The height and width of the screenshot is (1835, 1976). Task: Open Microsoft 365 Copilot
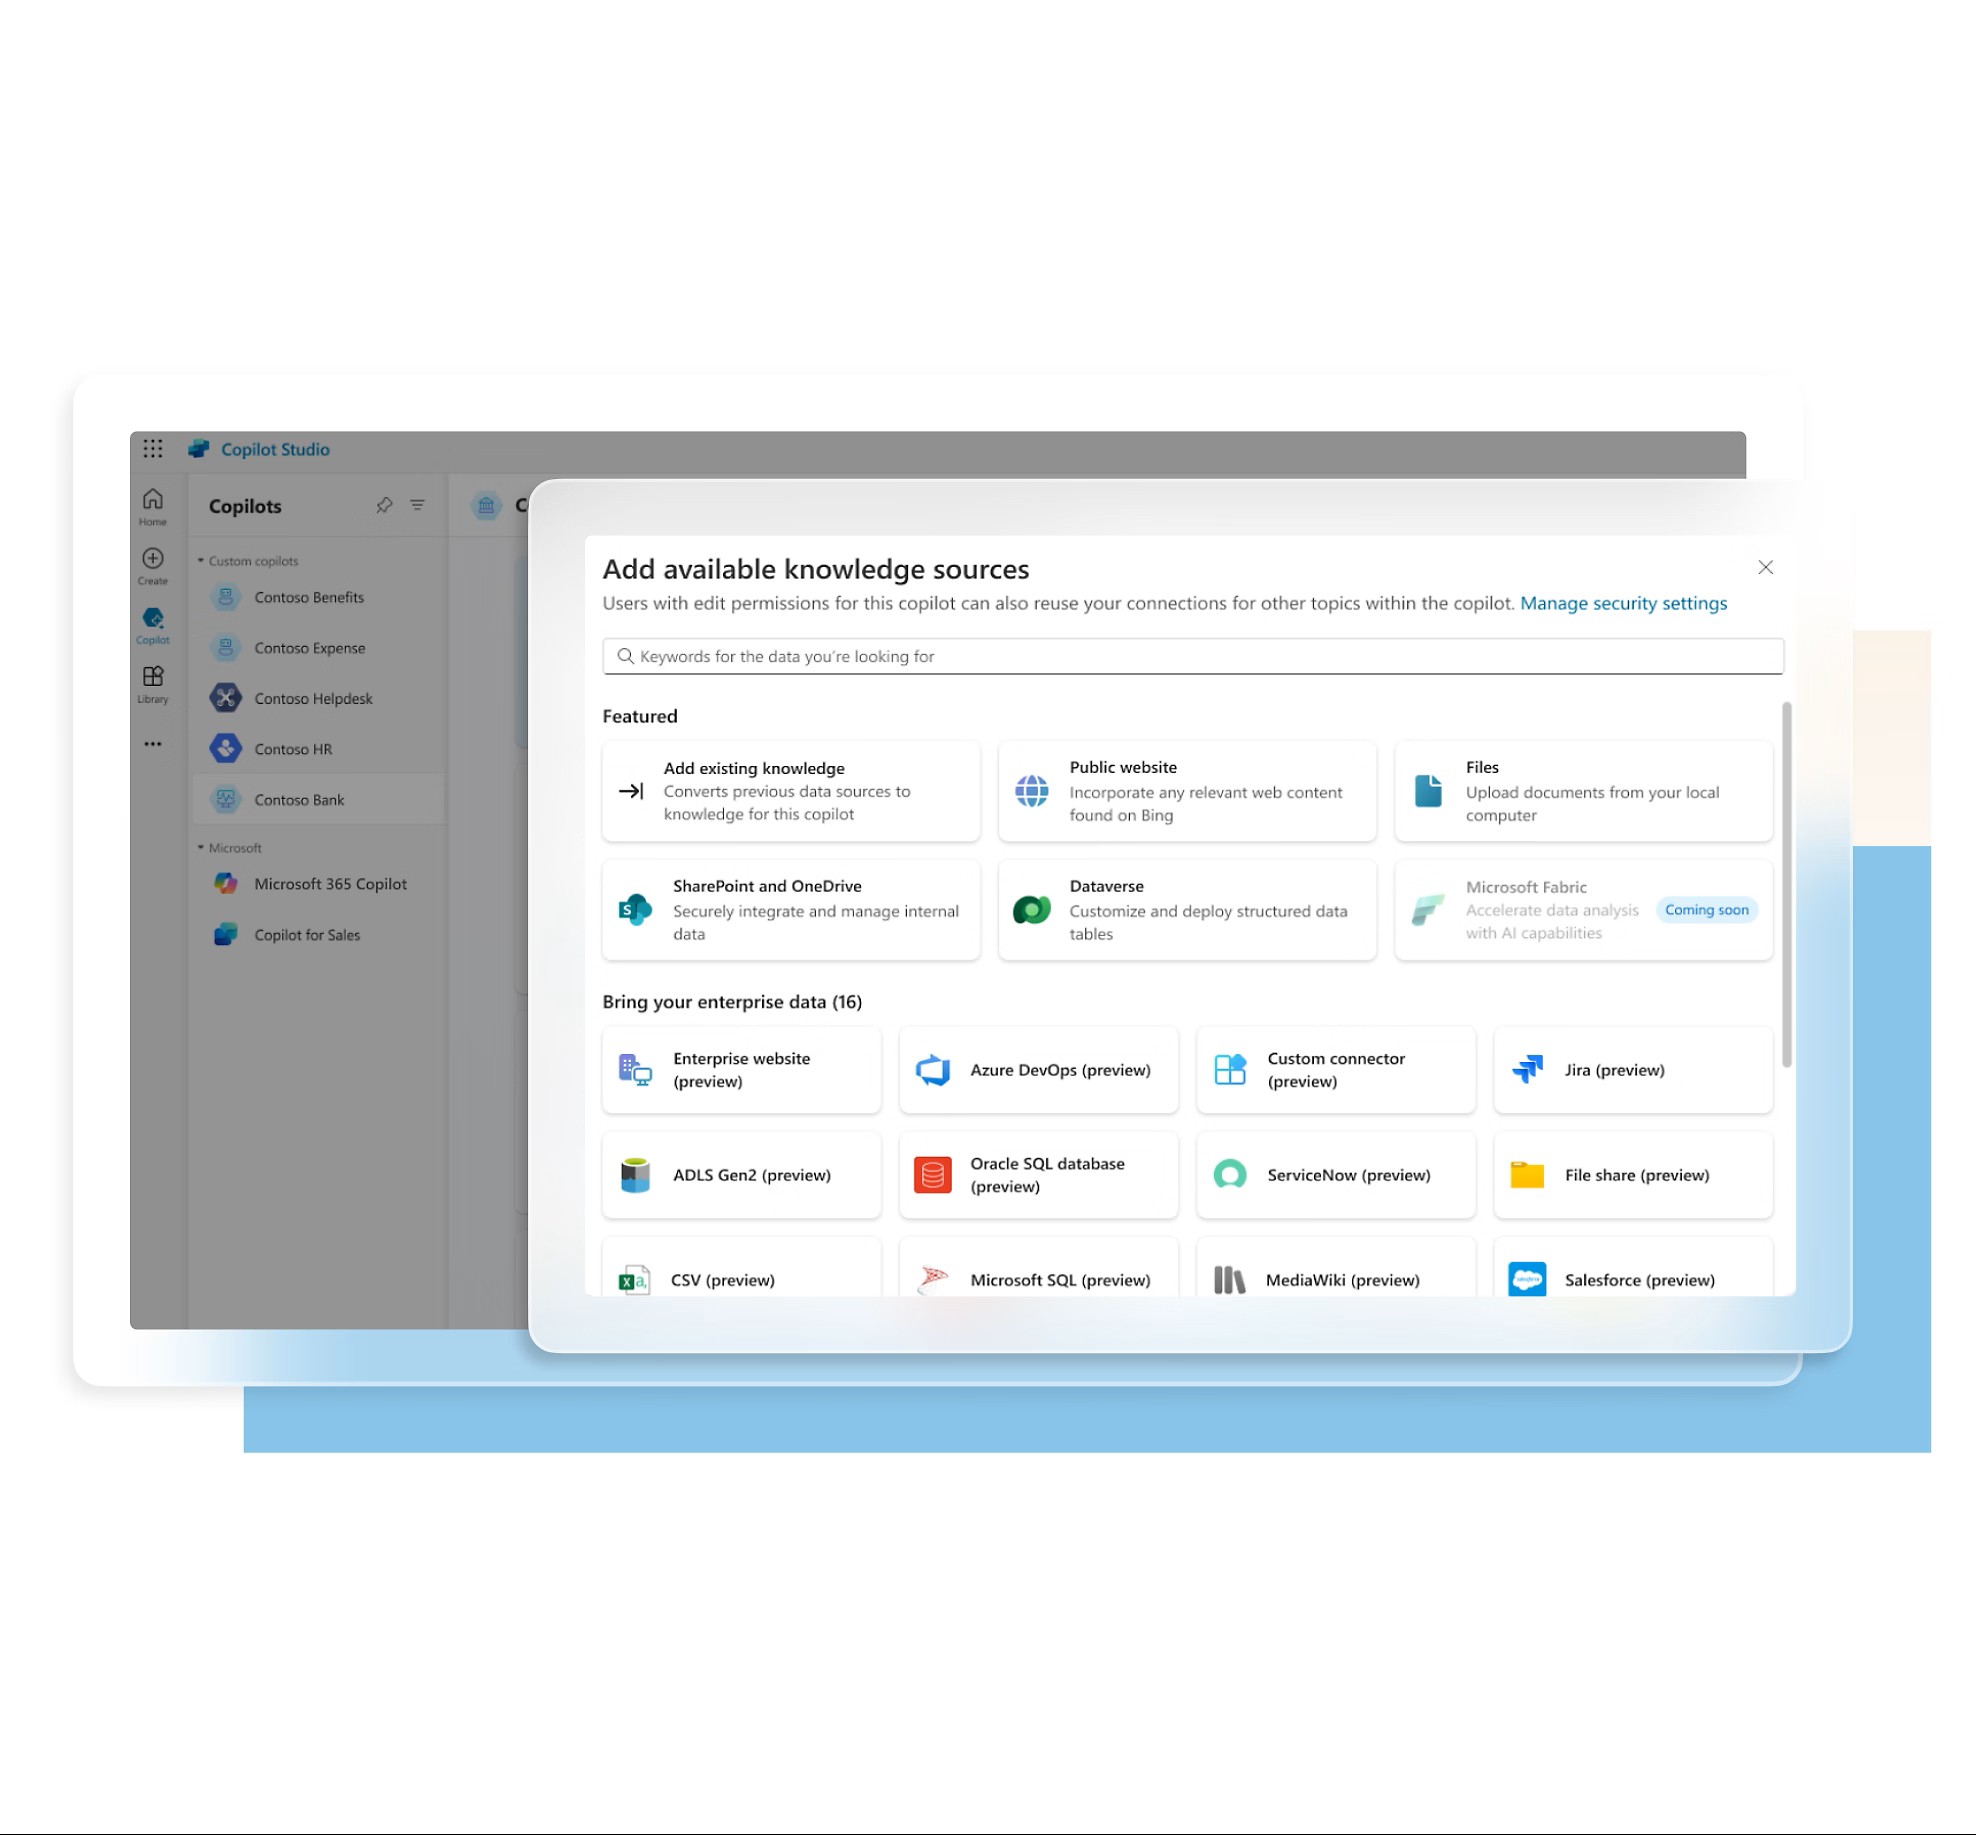(x=318, y=884)
